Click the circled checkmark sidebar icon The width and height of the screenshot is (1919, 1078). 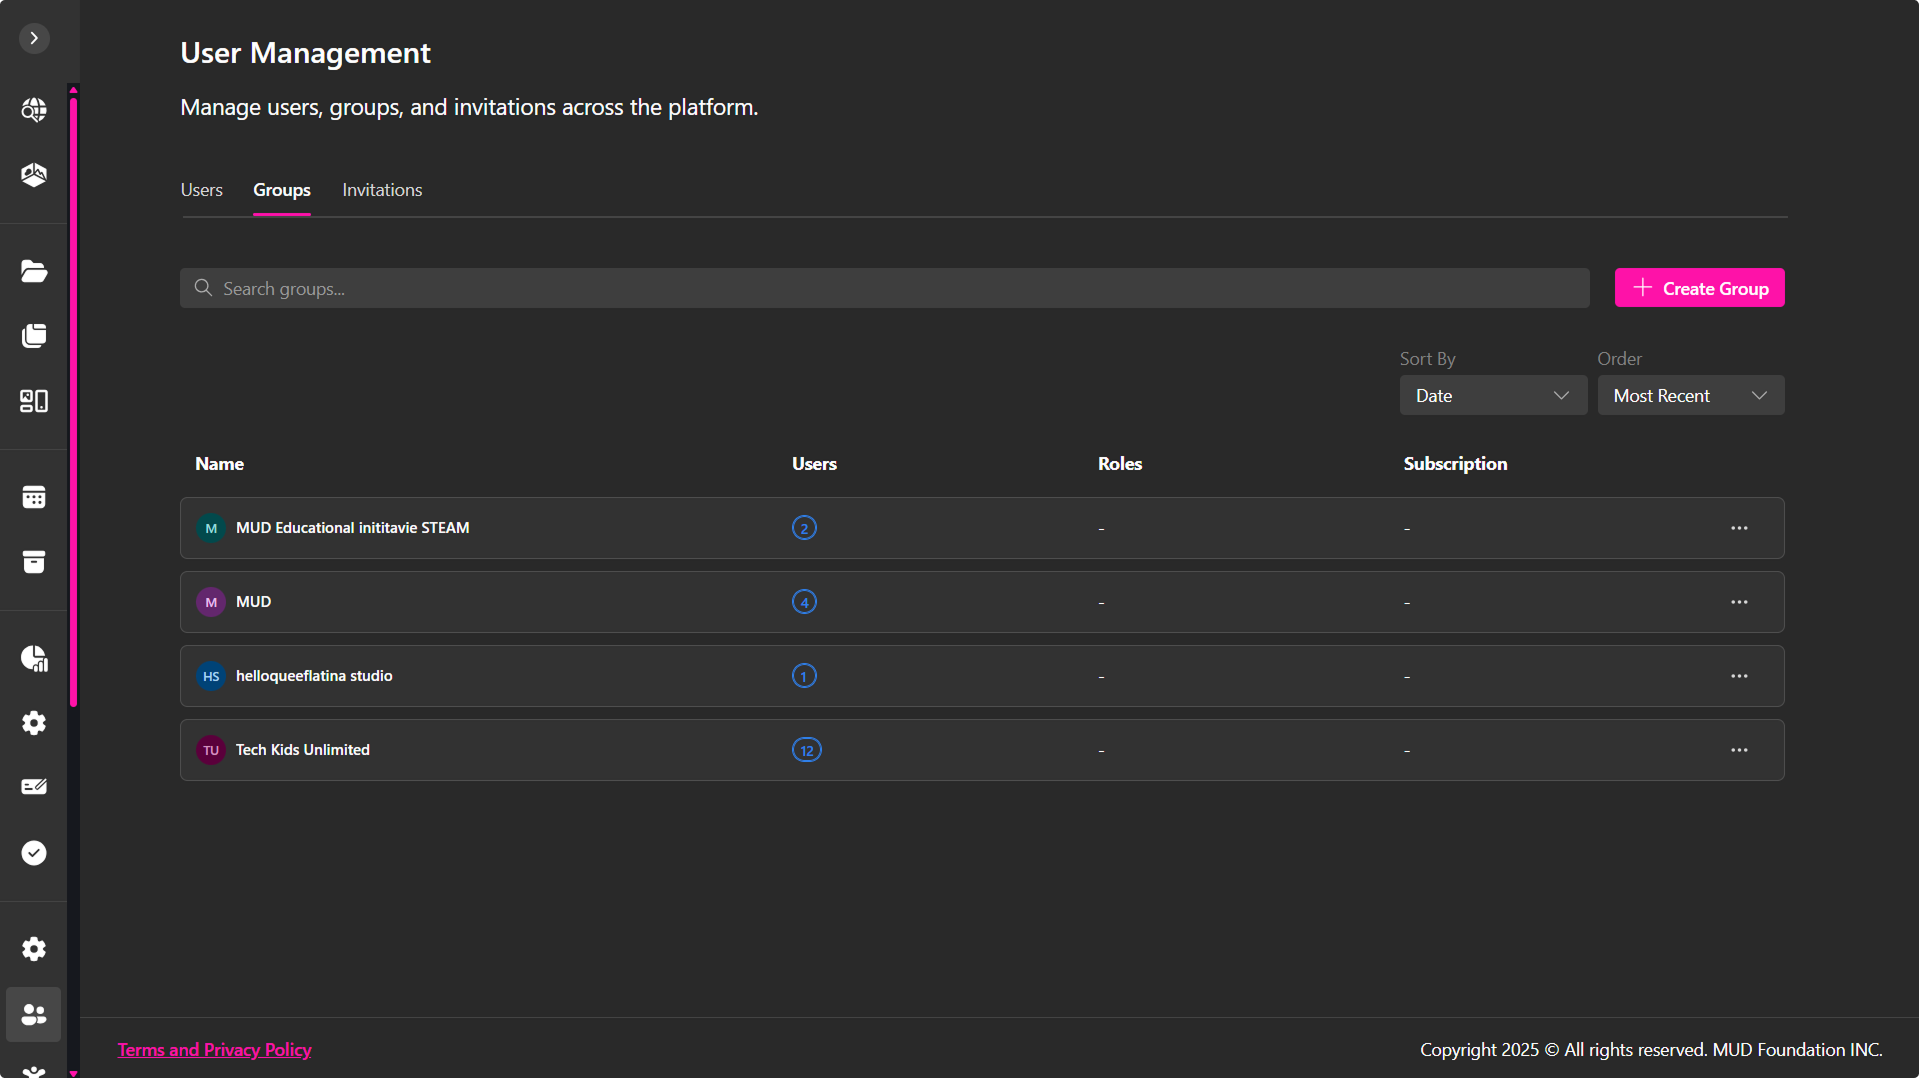(x=34, y=853)
